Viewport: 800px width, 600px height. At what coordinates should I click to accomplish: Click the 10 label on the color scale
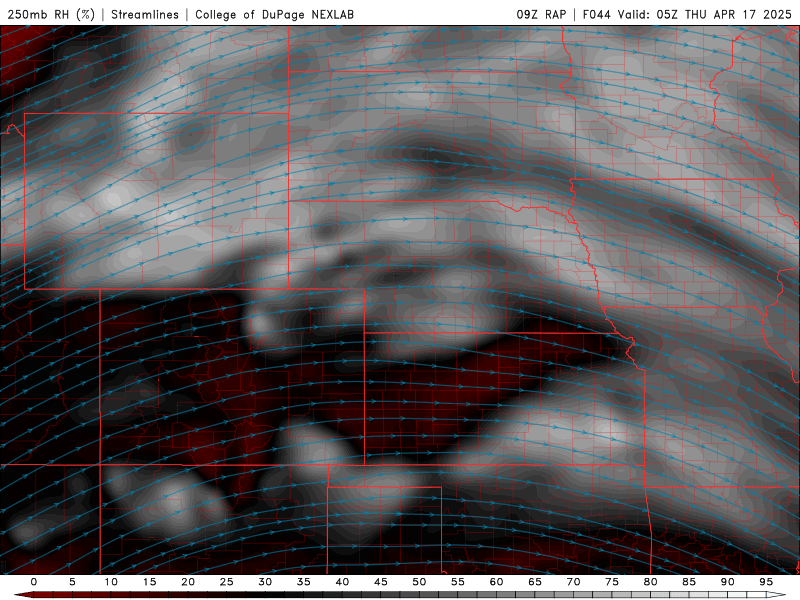(111, 582)
